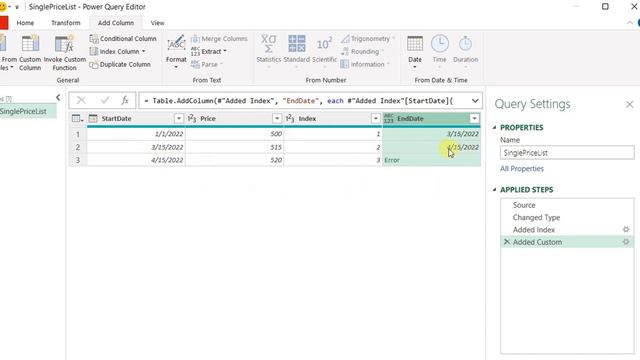The width and height of the screenshot is (640, 360).
Task: Switch to the Transform tab
Action: point(66,23)
